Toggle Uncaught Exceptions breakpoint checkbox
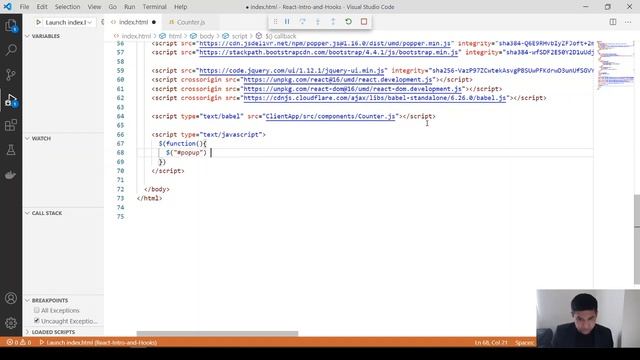The width and height of the screenshot is (640, 360). click(x=37, y=321)
